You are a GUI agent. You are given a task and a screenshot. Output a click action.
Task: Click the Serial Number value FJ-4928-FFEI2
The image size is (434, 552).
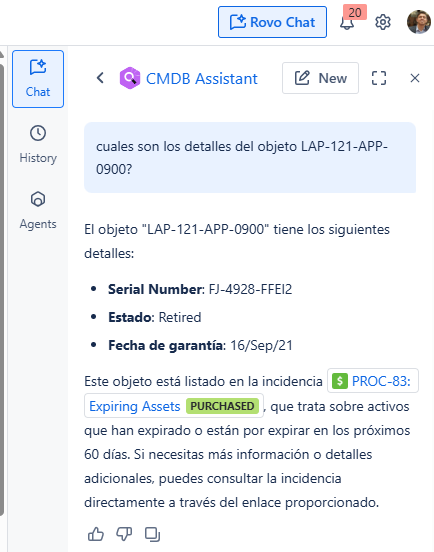(250, 289)
